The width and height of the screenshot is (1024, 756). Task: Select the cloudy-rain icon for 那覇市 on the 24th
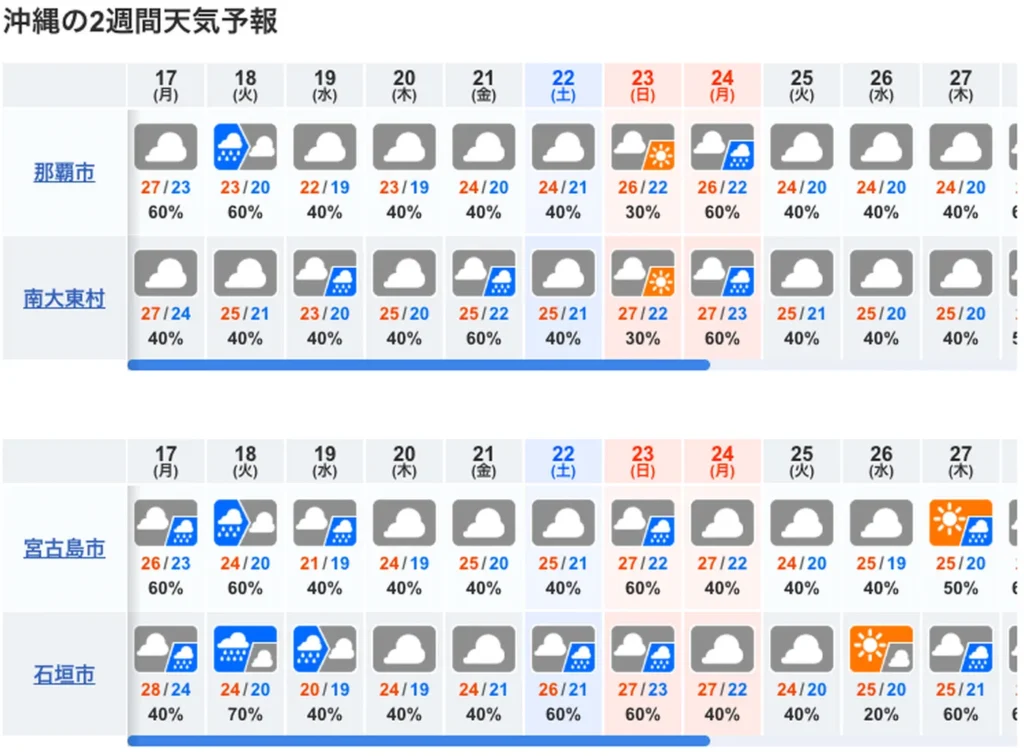coord(722,146)
